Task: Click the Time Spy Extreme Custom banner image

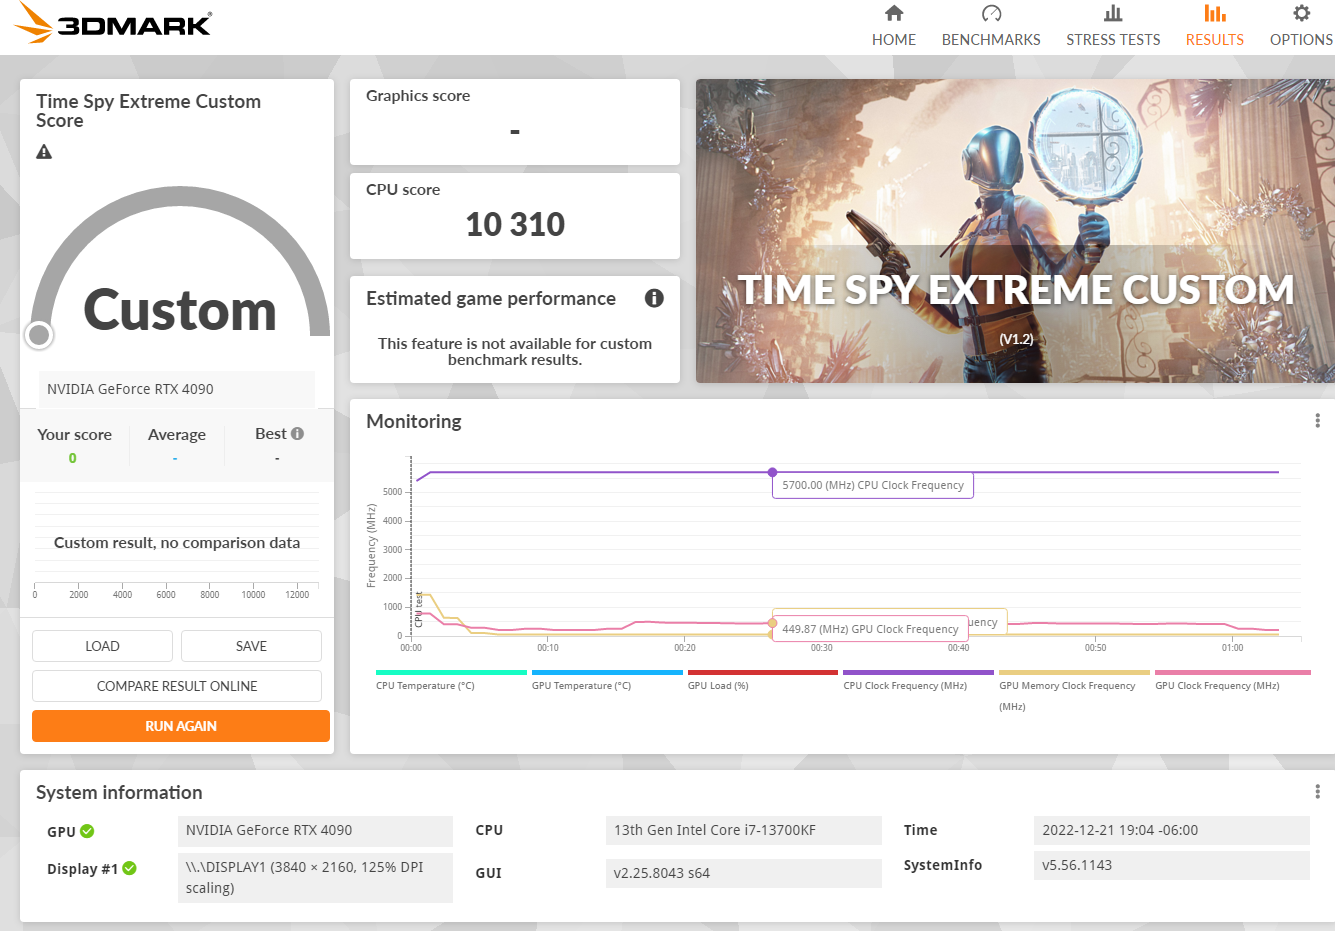Action: [x=1015, y=231]
